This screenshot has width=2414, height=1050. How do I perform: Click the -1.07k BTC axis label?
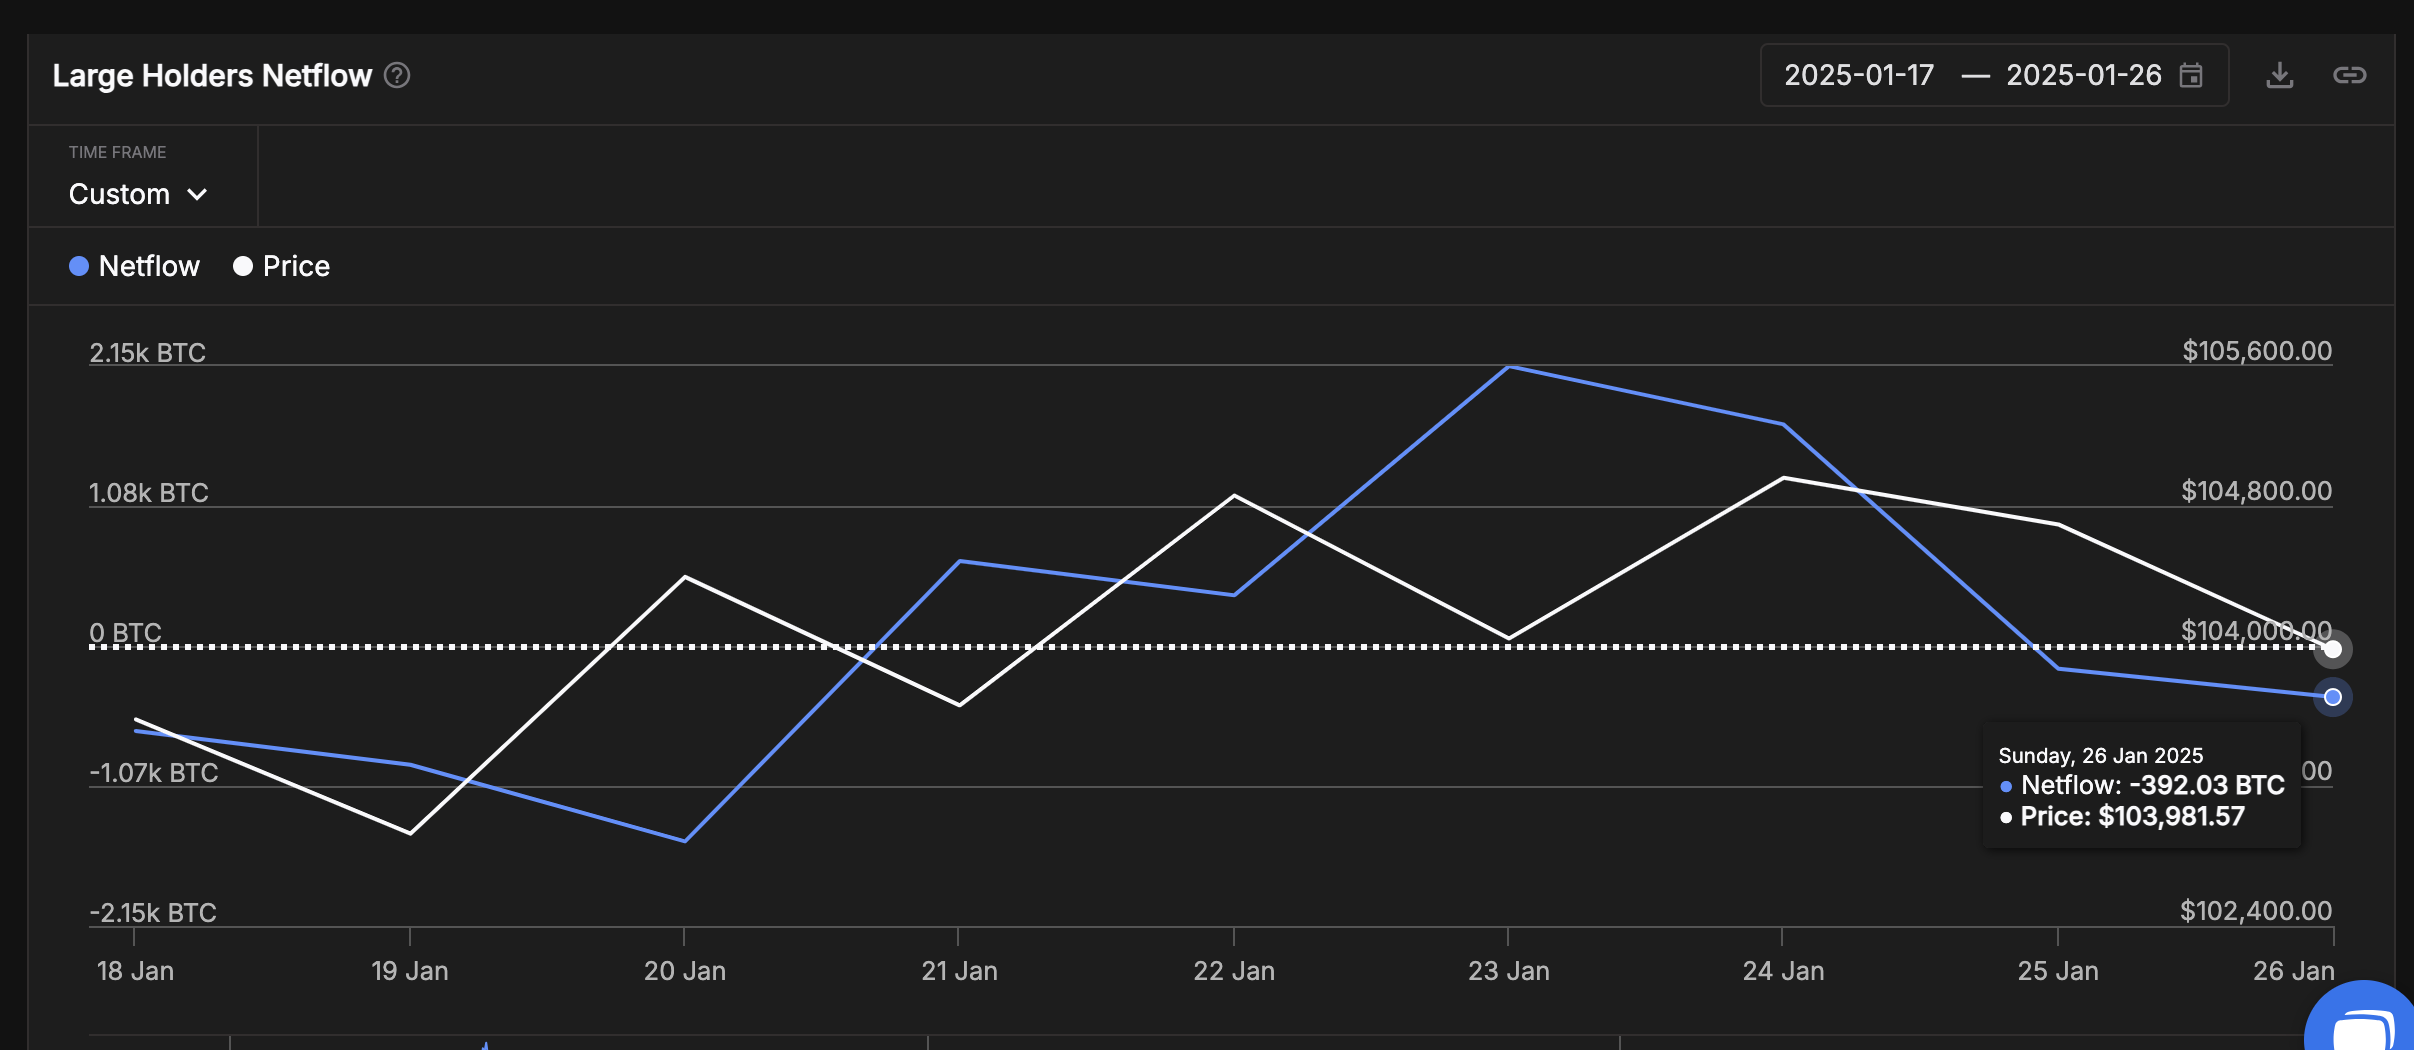coord(153,773)
